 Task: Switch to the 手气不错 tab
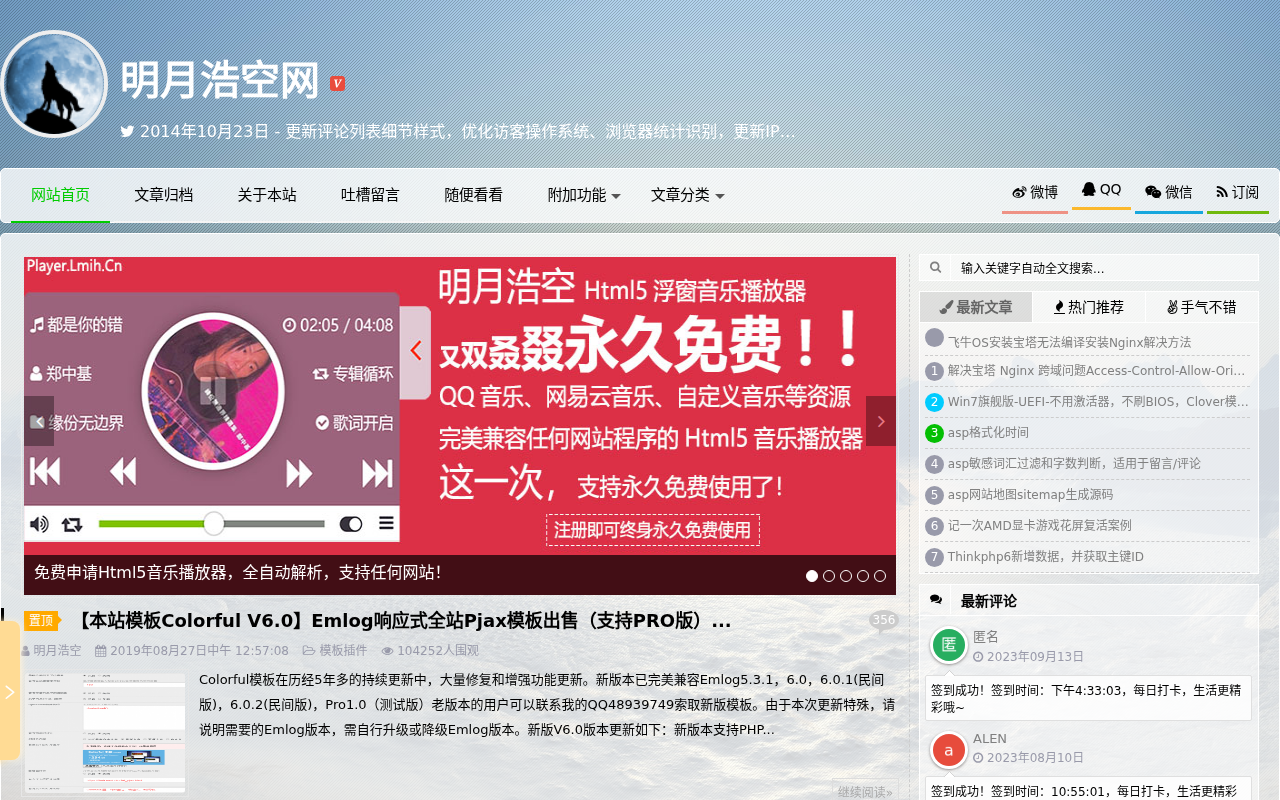pyautogui.click(x=1202, y=307)
